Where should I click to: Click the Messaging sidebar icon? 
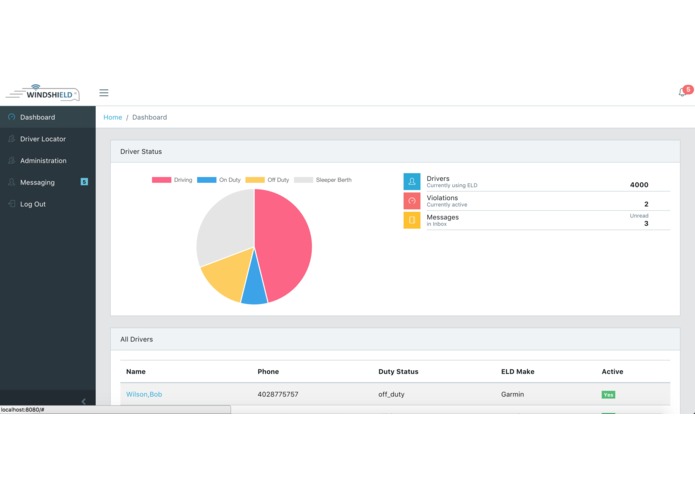click(12, 182)
